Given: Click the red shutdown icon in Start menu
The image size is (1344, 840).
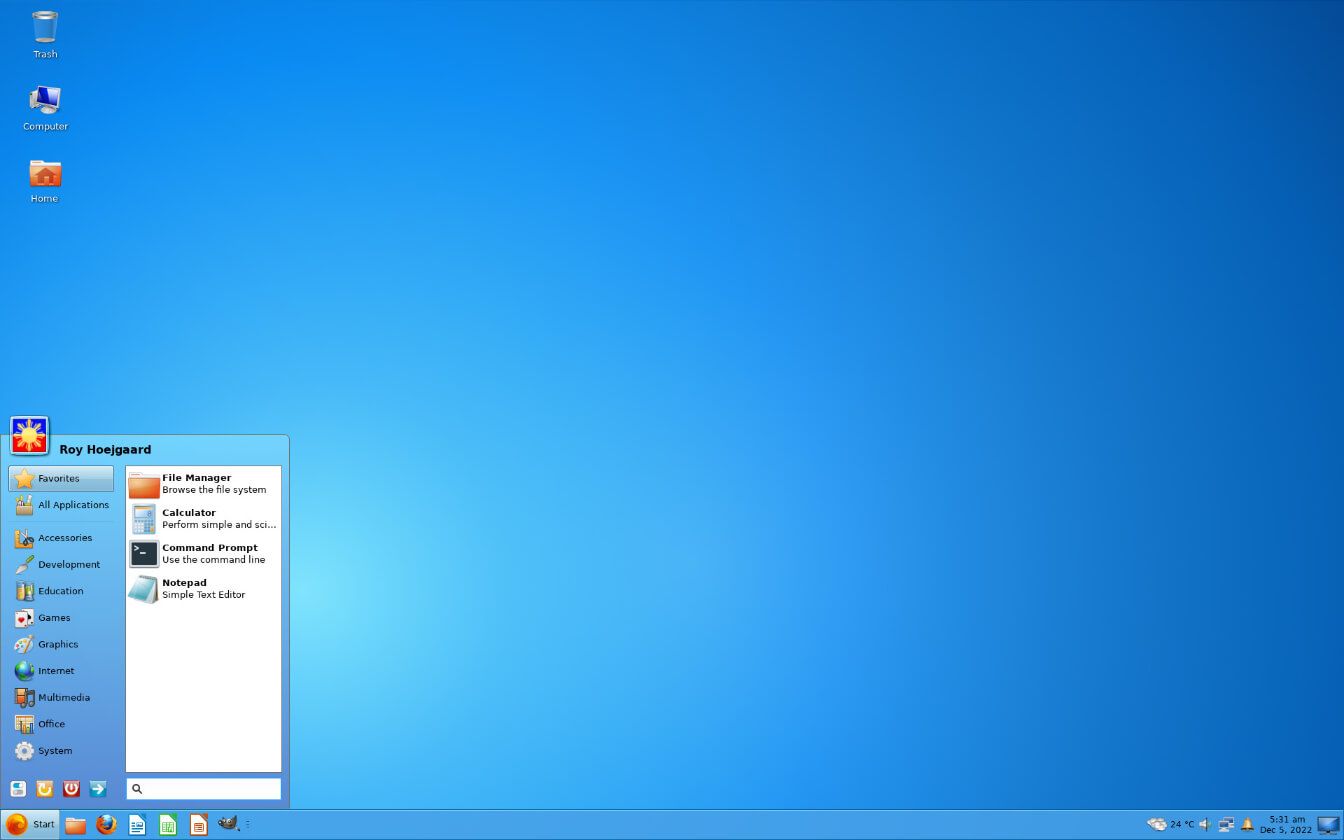Looking at the screenshot, I should [x=71, y=789].
